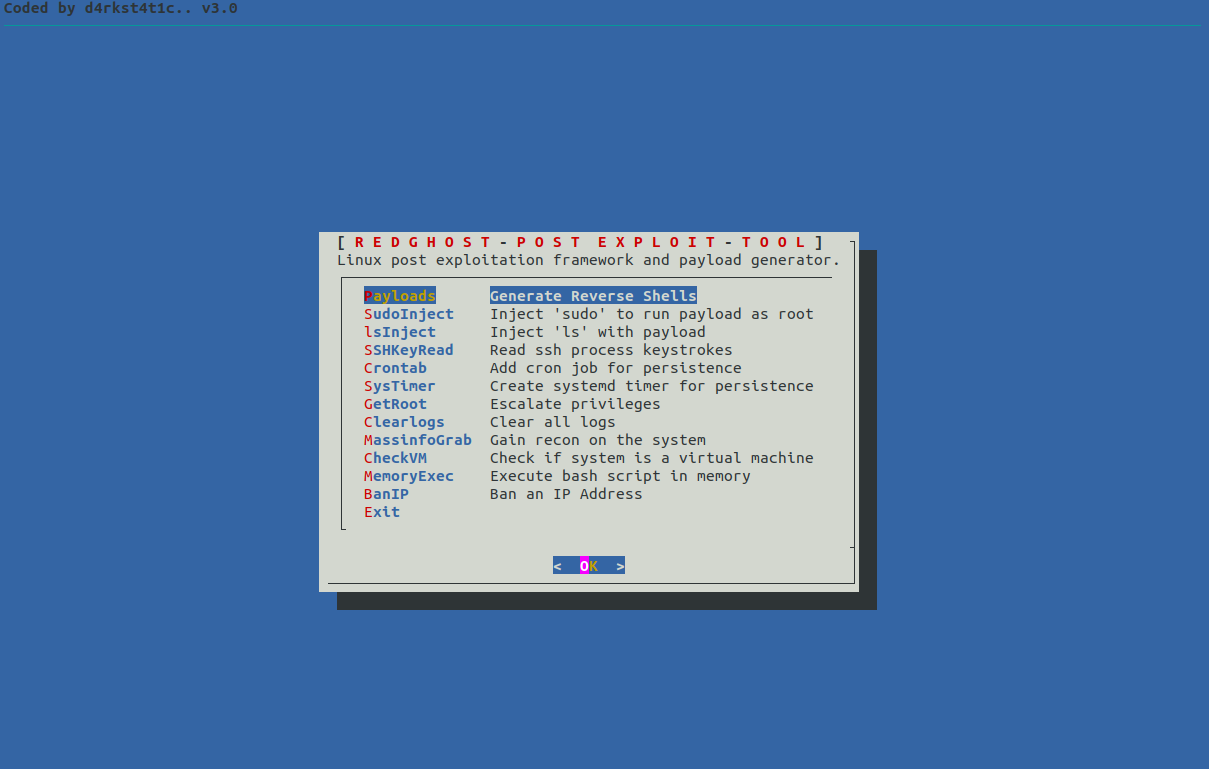Click the 'Escalate privileges' description

pyautogui.click(x=575, y=404)
